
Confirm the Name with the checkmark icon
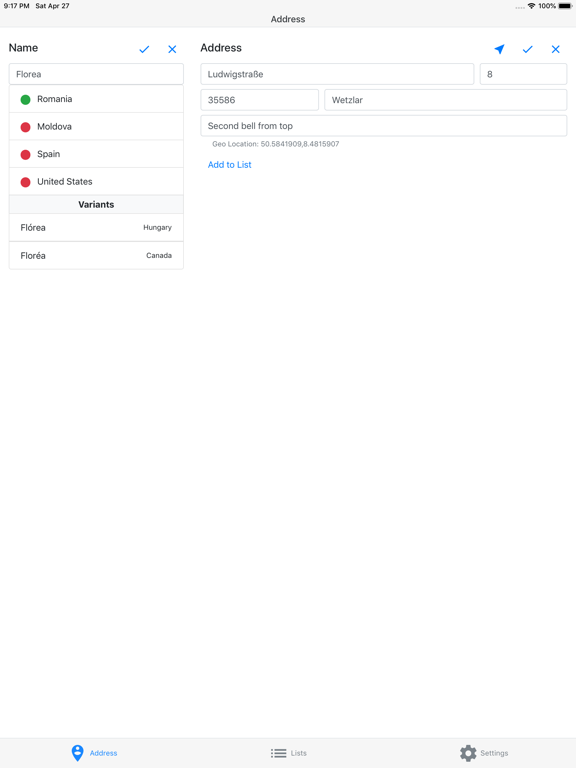(144, 49)
